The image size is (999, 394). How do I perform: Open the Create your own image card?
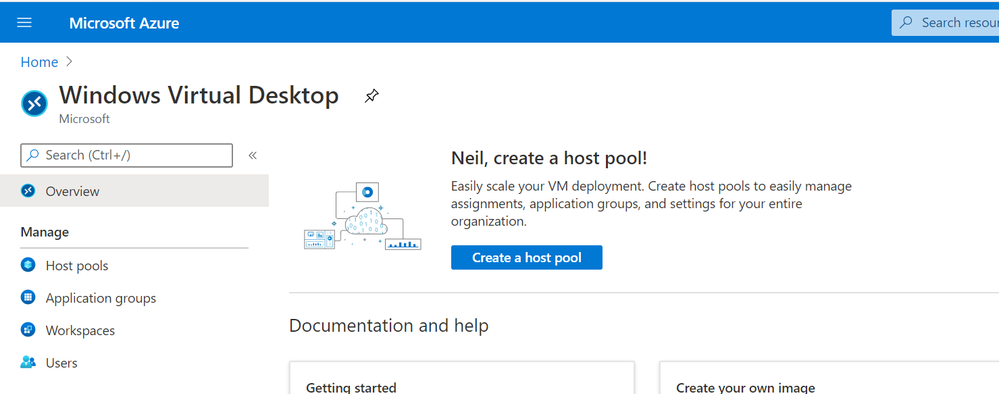pyautogui.click(x=829, y=378)
